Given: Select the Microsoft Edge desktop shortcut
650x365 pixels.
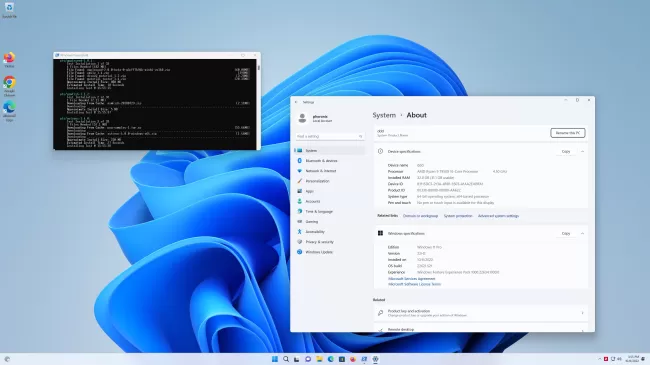Looking at the screenshot, I should [x=9, y=111].
